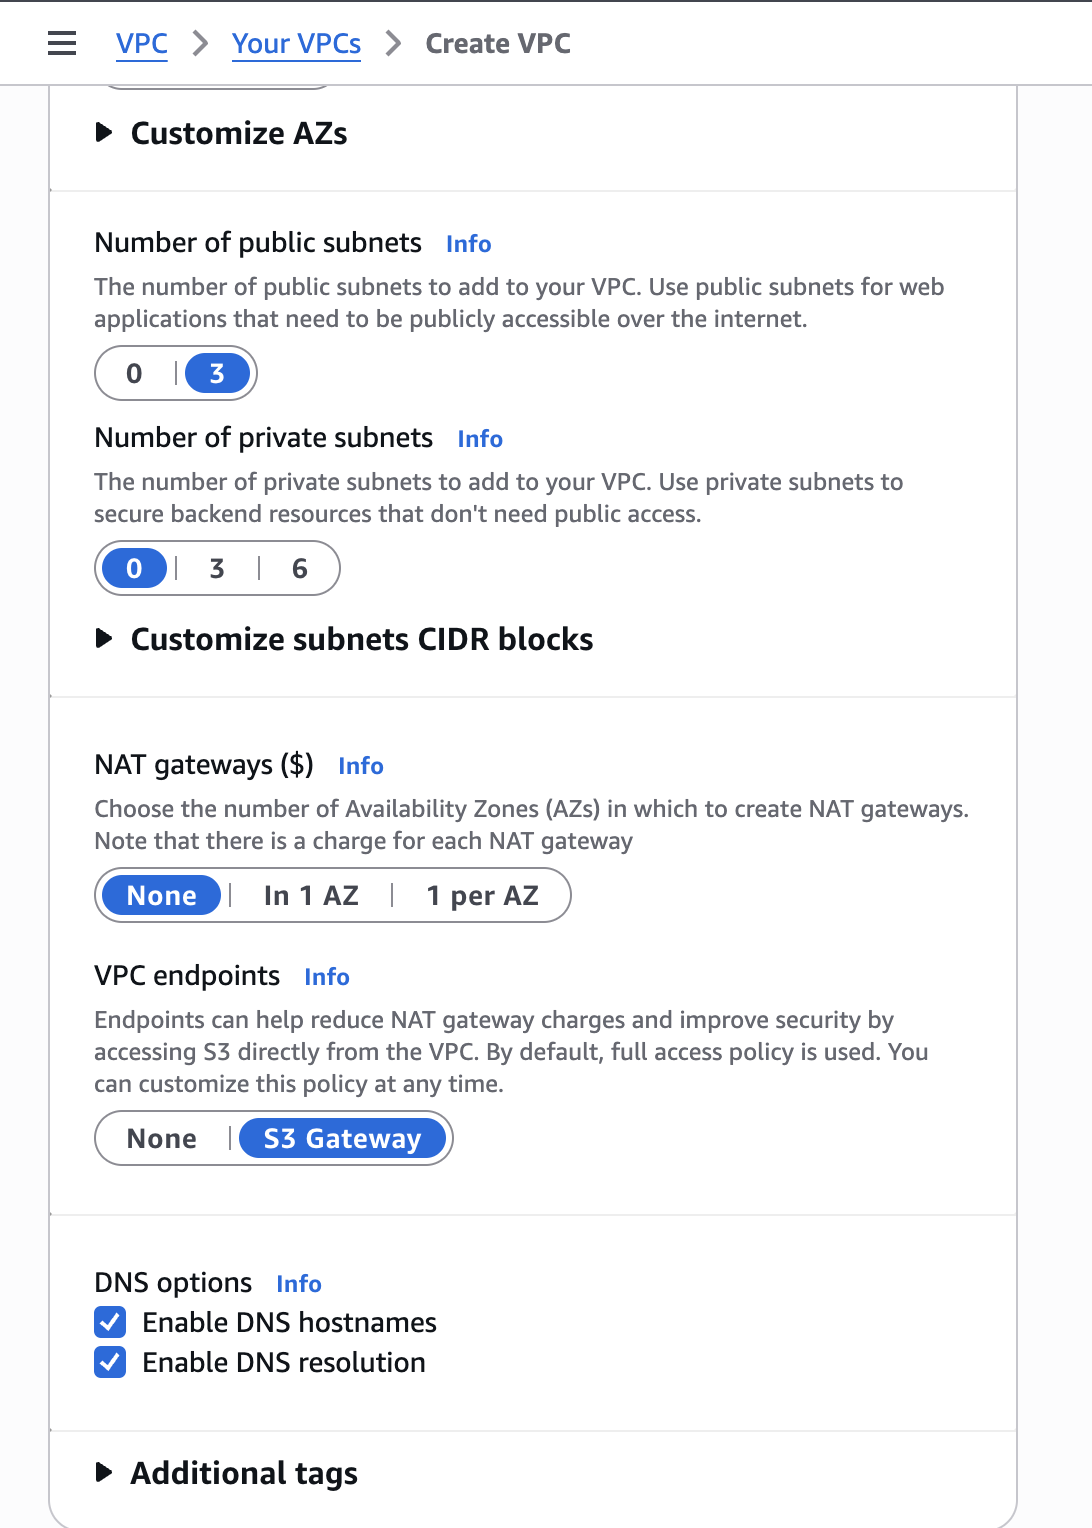Open the hamburger navigation menu

click(62, 43)
